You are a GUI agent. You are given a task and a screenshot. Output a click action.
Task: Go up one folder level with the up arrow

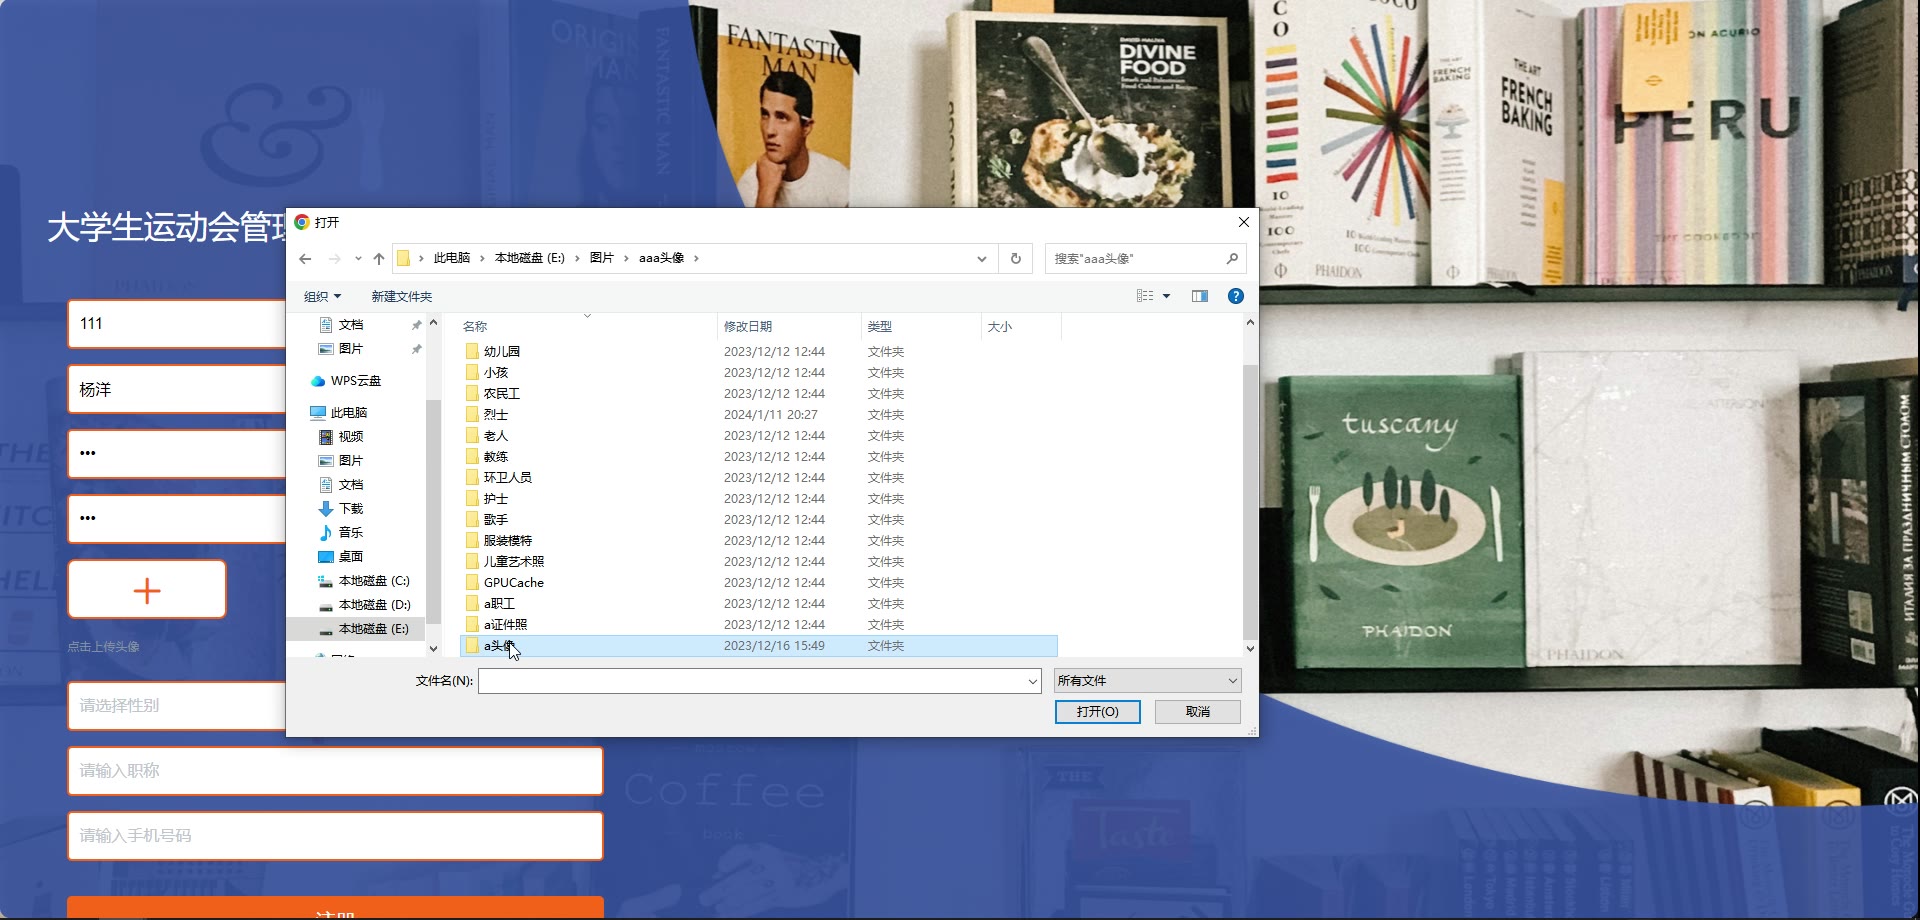[x=379, y=259]
